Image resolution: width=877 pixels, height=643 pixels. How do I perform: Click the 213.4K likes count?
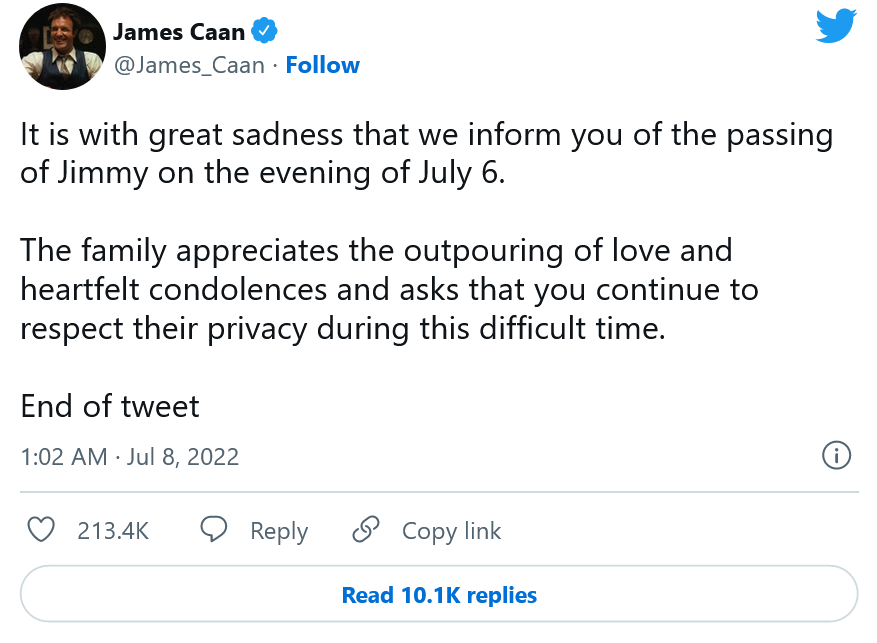pos(113,531)
